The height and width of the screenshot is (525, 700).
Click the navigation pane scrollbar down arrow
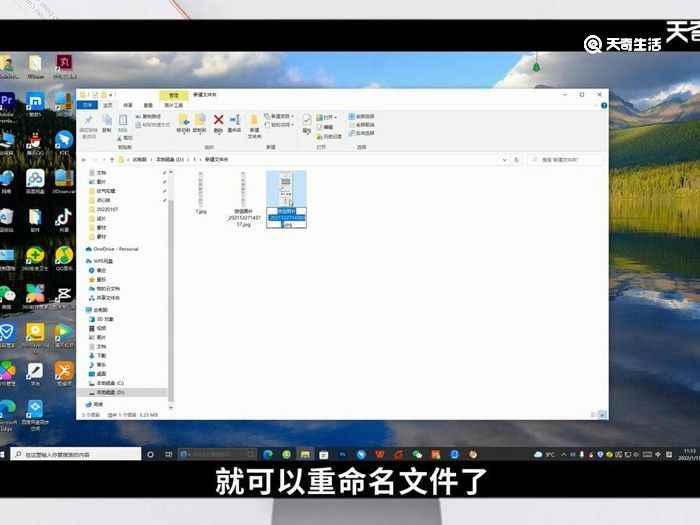(x=171, y=407)
